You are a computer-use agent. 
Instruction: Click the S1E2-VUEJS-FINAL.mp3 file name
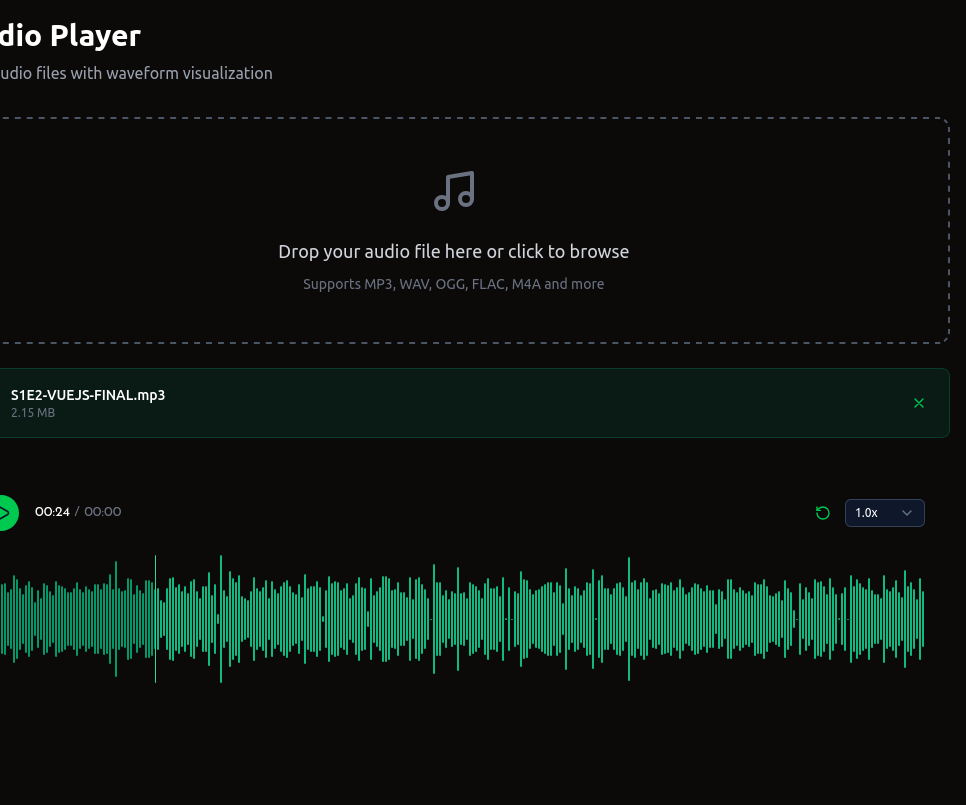(x=88, y=395)
